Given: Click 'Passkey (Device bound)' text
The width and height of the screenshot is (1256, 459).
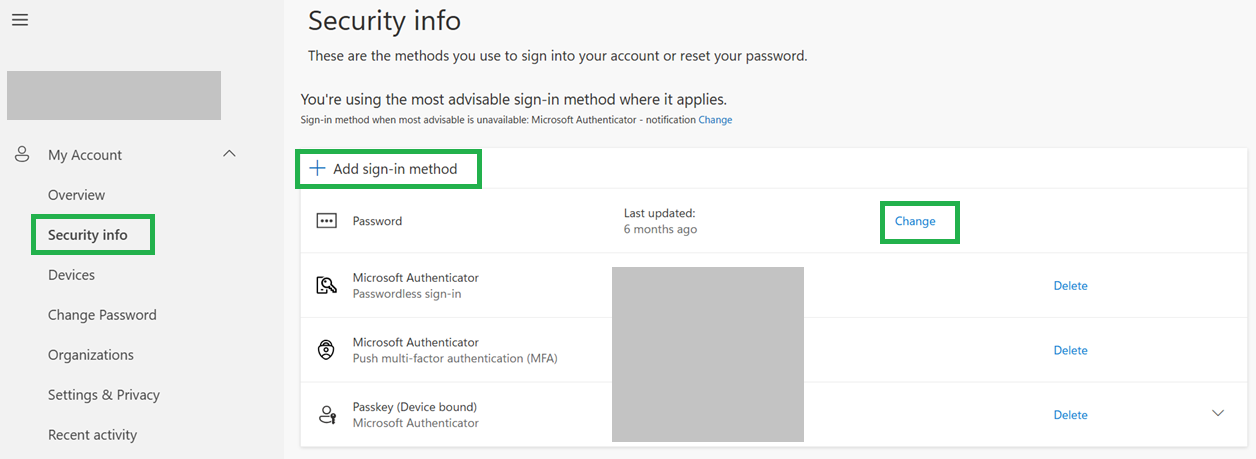Looking at the screenshot, I should click(x=415, y=407).
